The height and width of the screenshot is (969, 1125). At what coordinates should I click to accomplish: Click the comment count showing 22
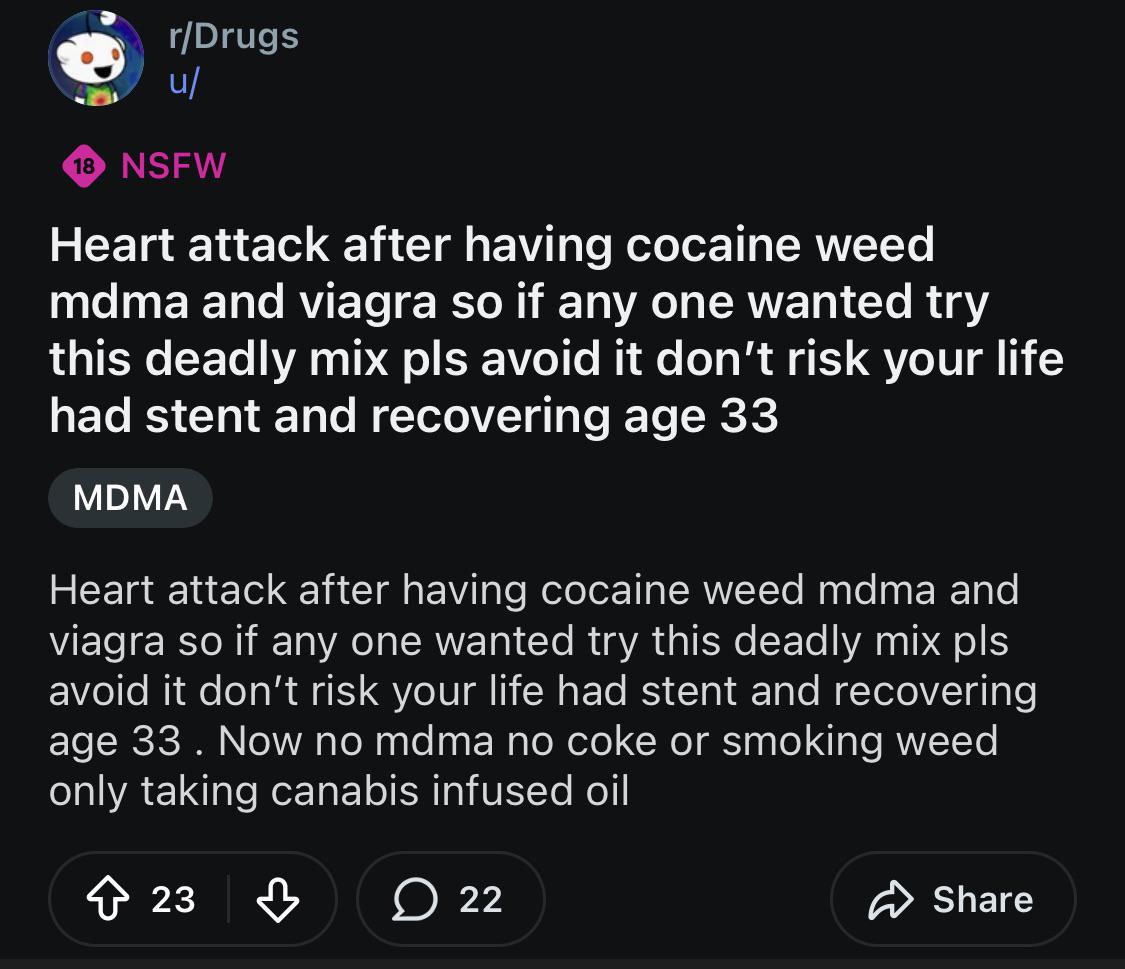pos(480,899)
